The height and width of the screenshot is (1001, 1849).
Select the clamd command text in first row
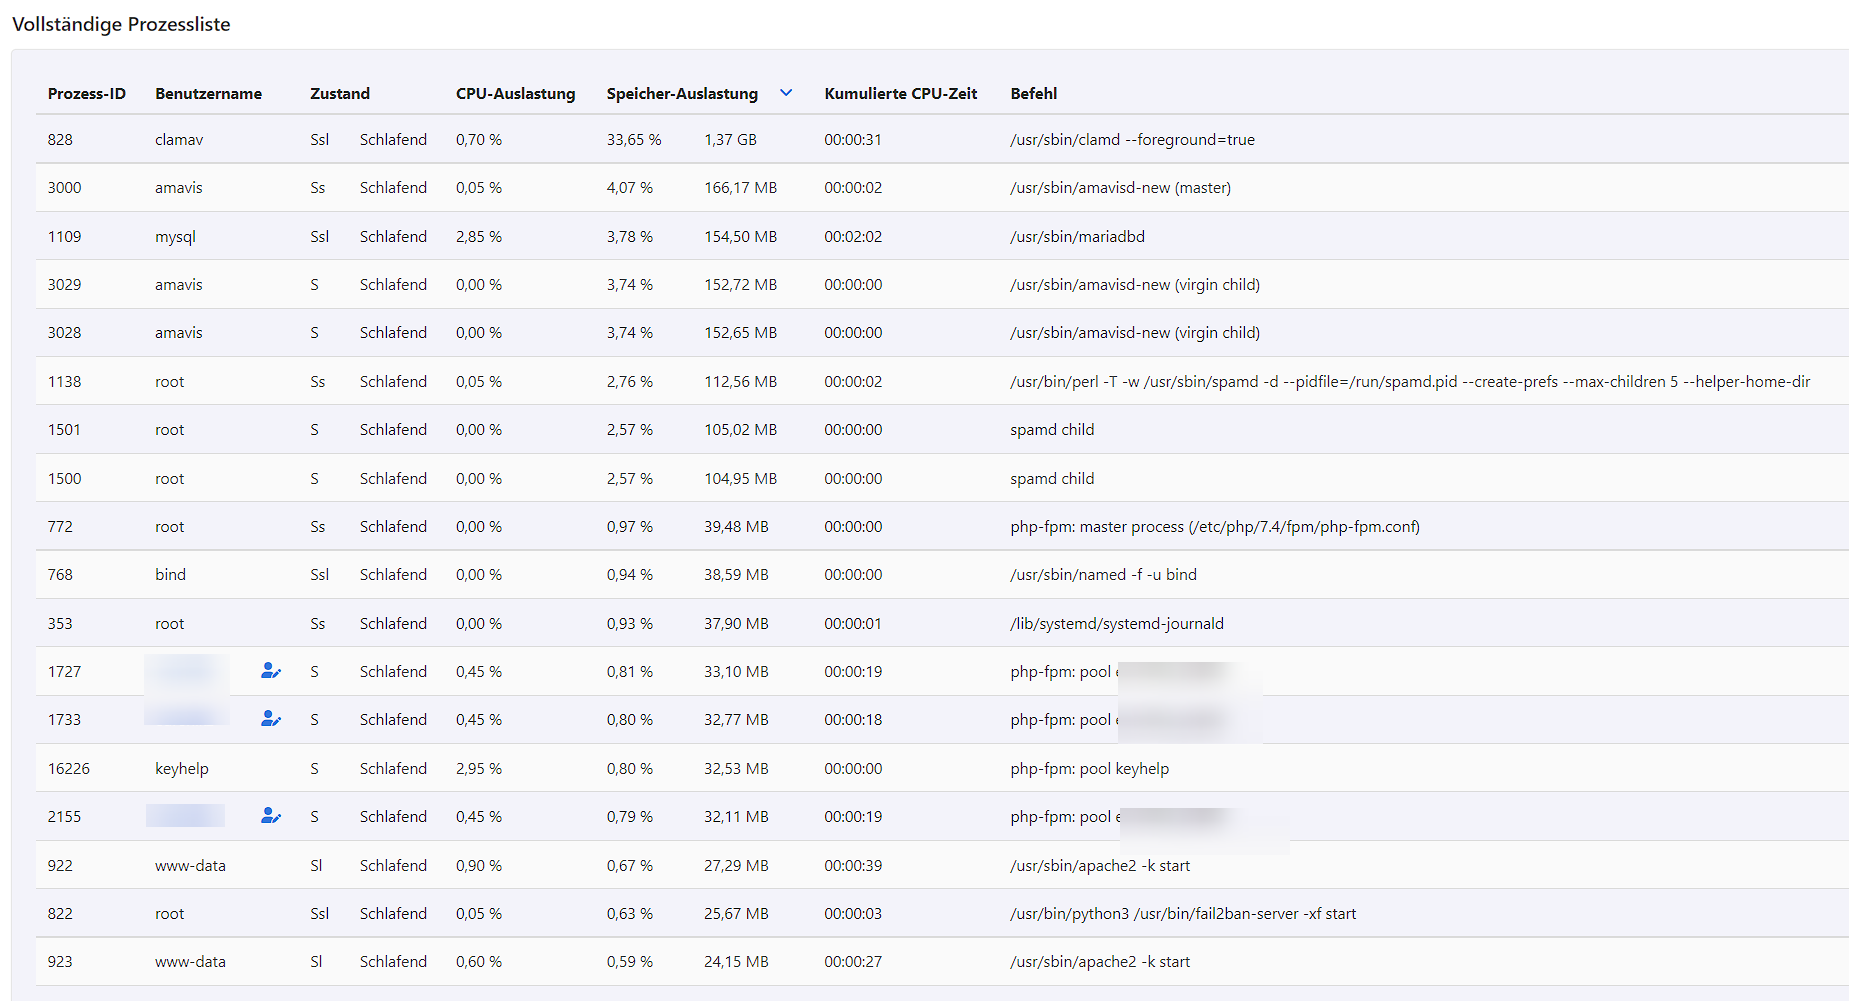pos(1132,140)
